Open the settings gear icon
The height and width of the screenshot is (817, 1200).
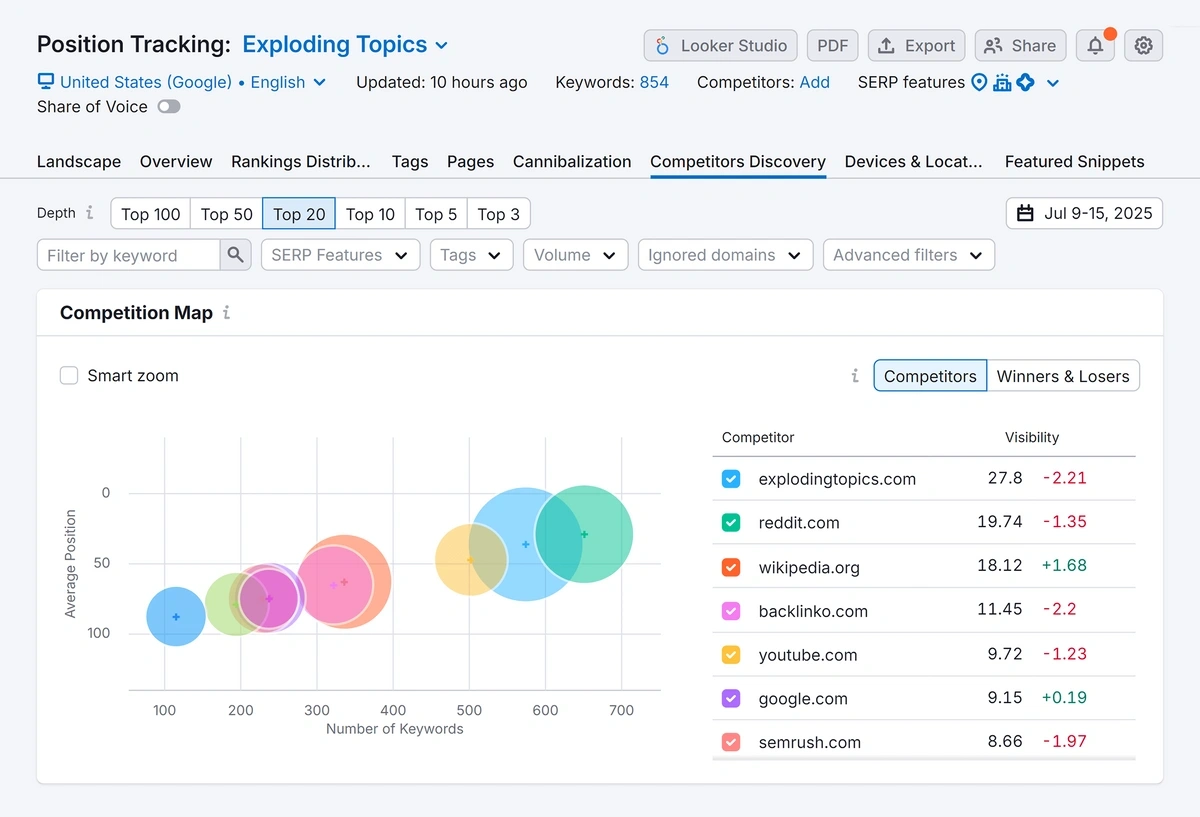tap(1144, 46)
